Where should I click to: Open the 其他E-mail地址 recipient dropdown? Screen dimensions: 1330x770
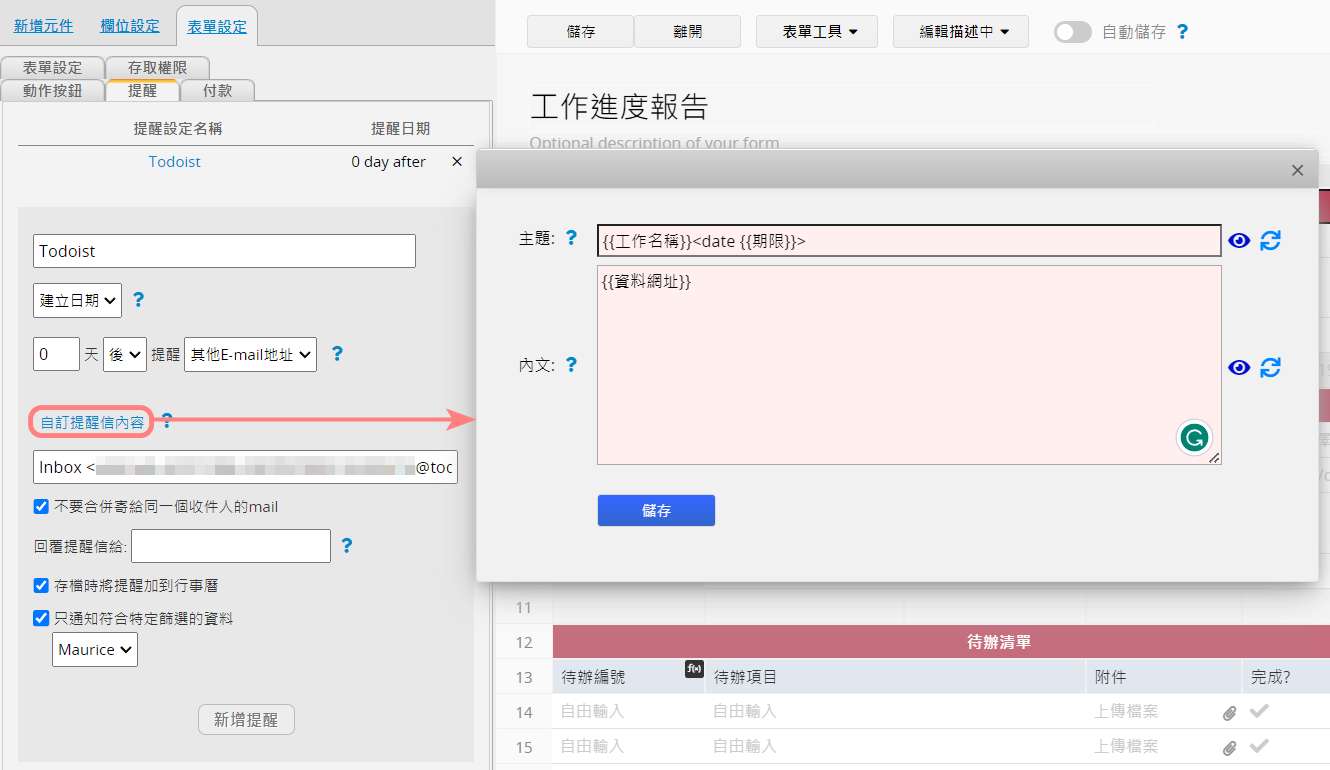[x=250, y=354]
